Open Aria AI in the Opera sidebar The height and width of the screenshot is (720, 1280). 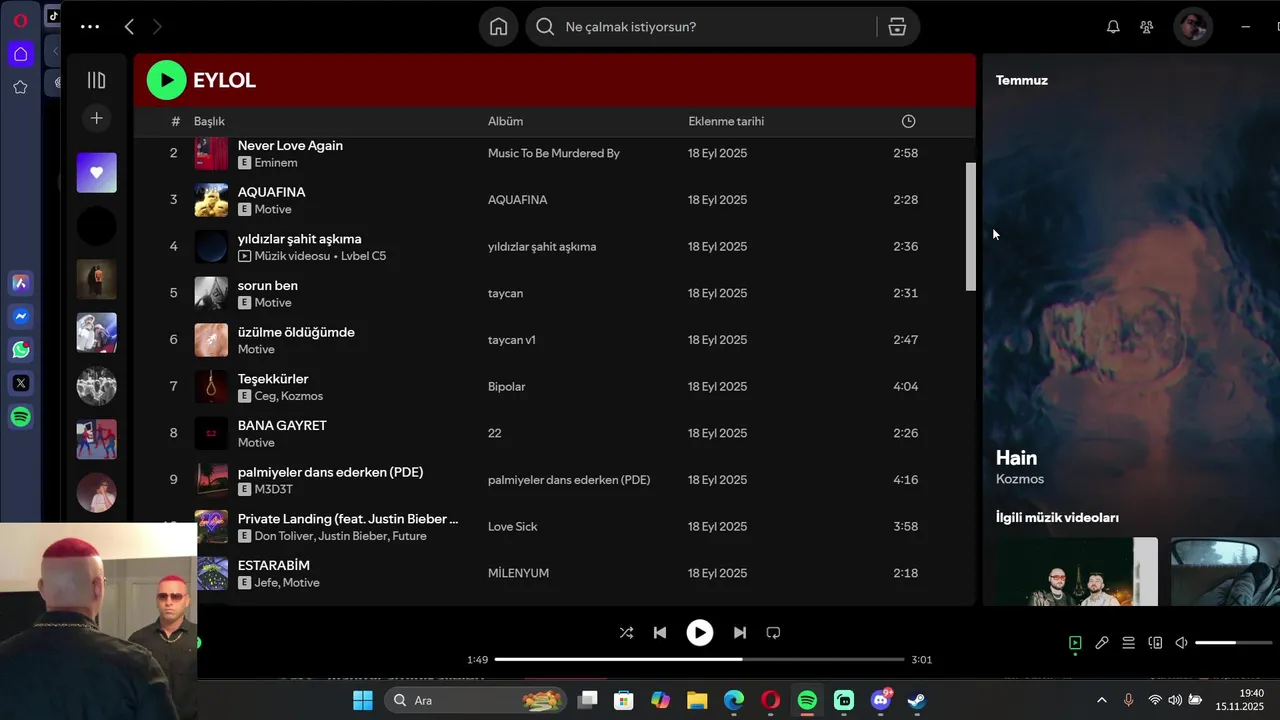coord(20,283)
